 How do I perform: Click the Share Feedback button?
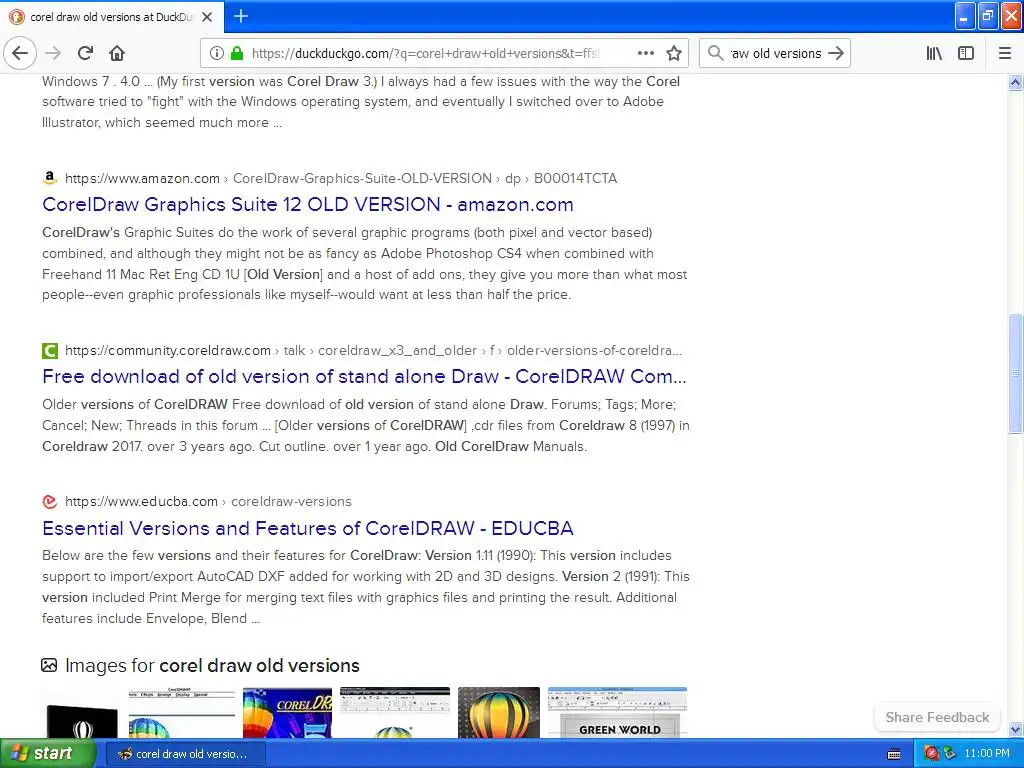click(937, 717)
